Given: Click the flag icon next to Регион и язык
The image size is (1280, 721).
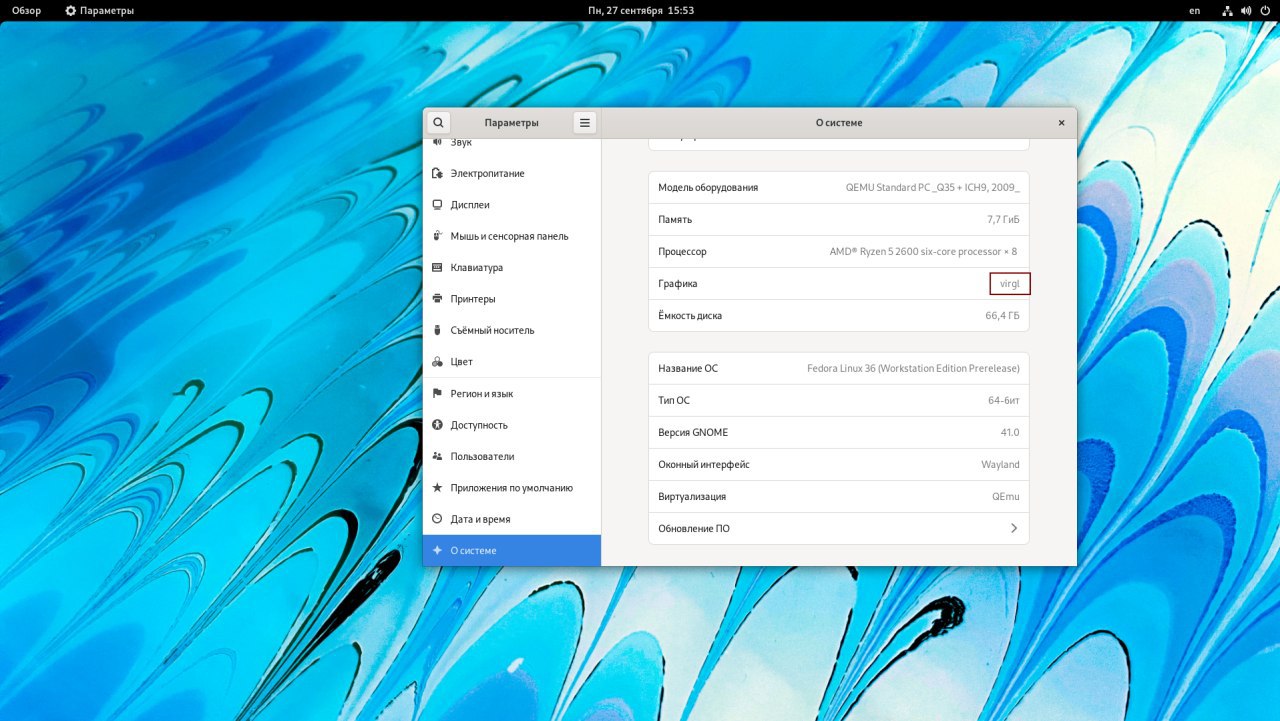Looking at the screenshot, I should (437, 394).
